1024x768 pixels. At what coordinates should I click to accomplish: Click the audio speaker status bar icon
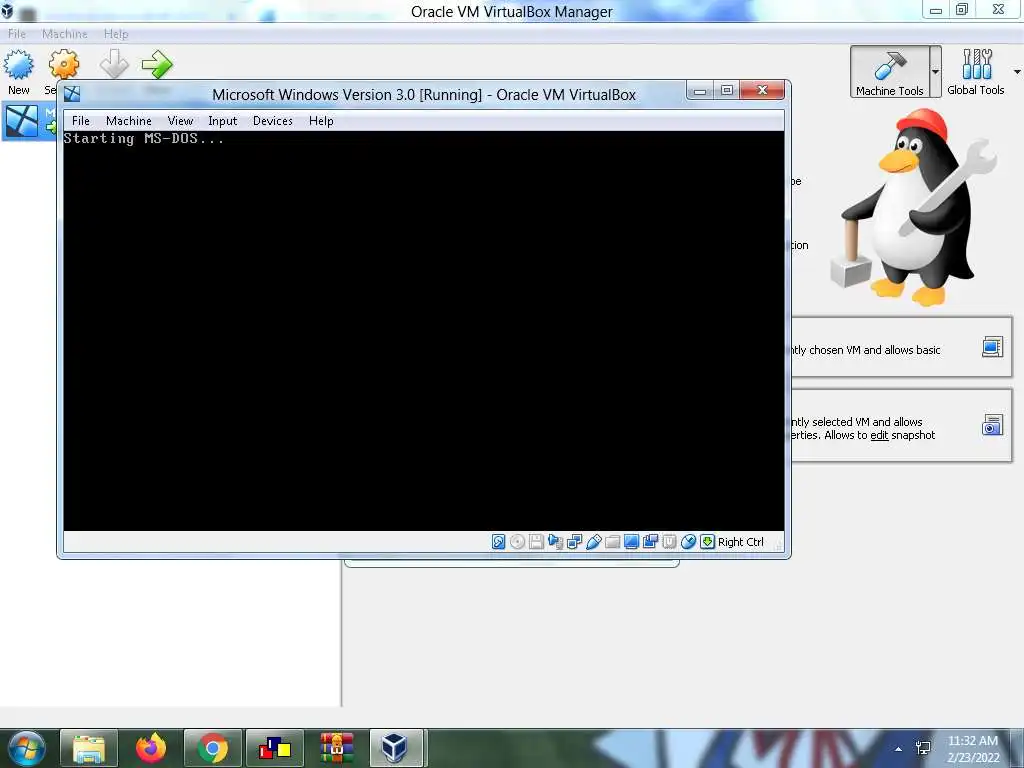[555, 541]
